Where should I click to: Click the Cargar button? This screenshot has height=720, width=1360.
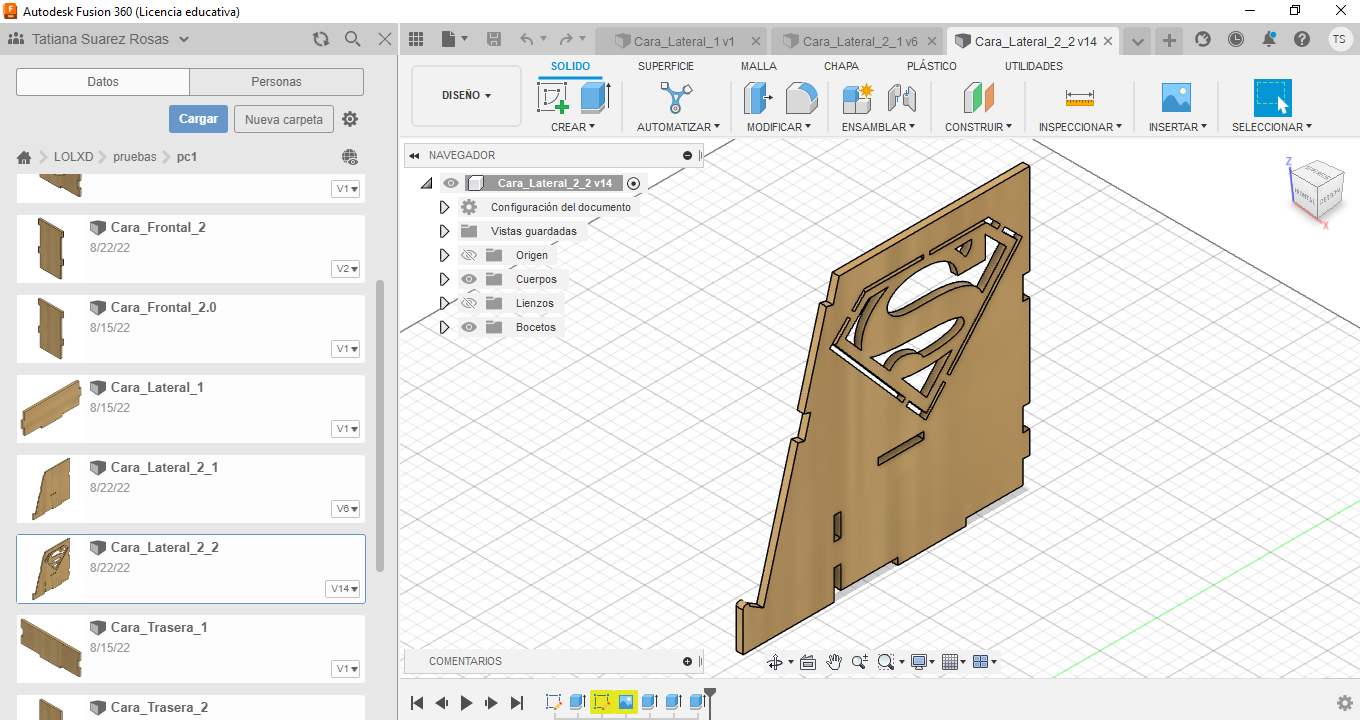click(x=198, y=118)
